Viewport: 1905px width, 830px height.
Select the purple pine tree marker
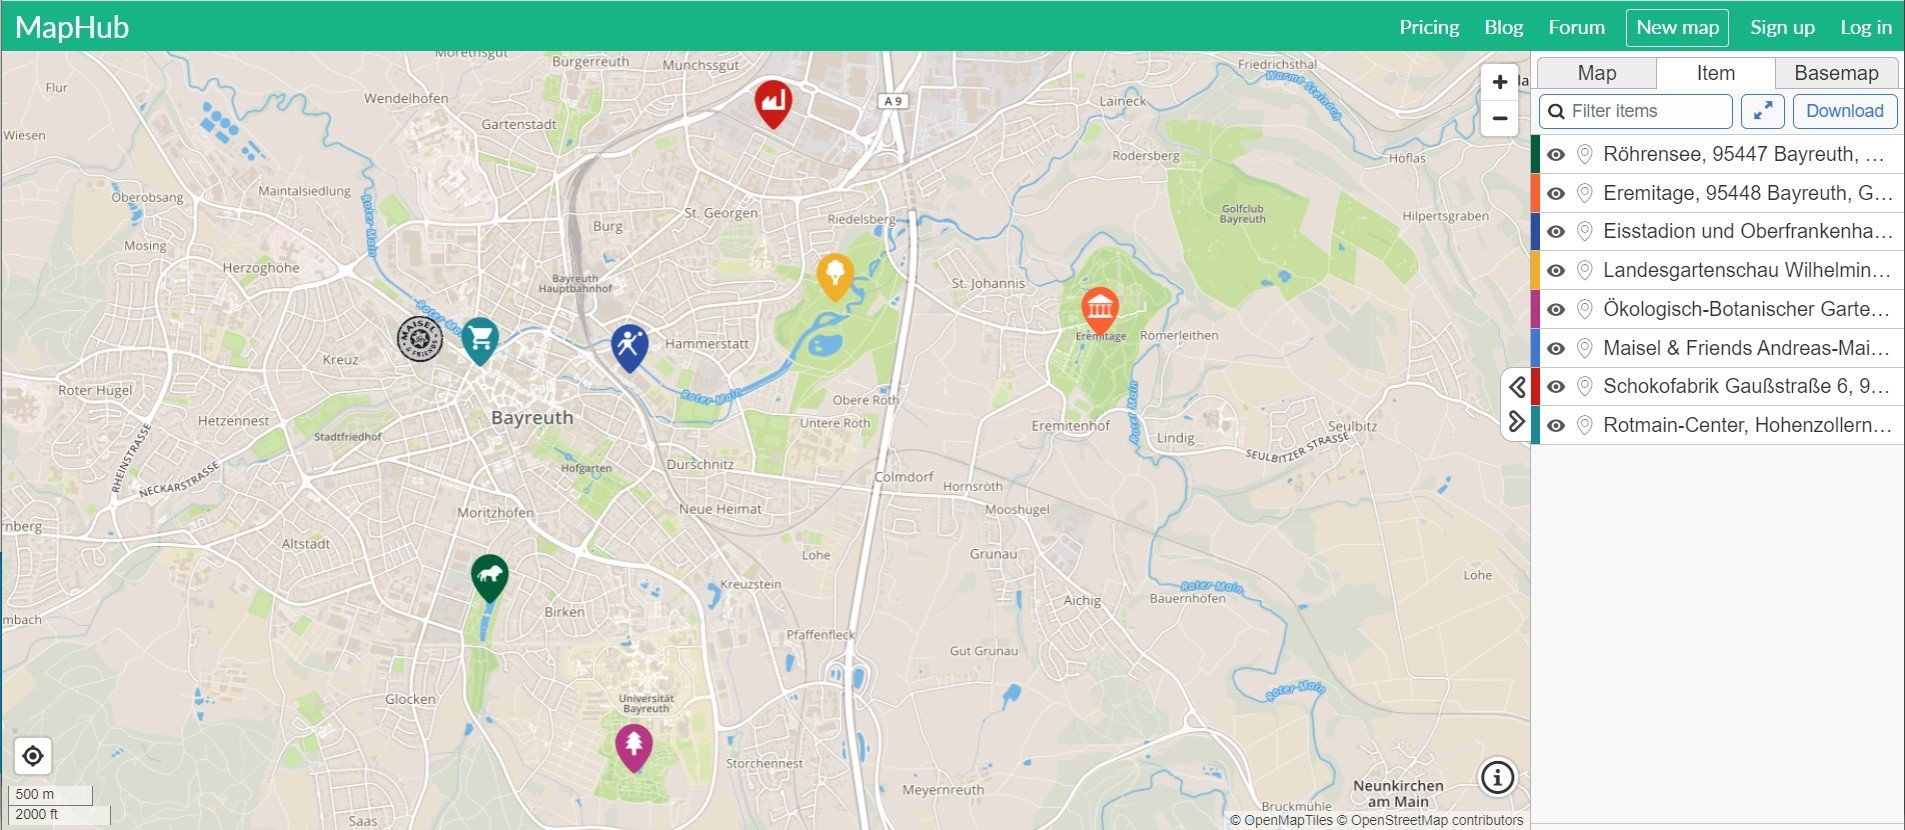[633, 747]
